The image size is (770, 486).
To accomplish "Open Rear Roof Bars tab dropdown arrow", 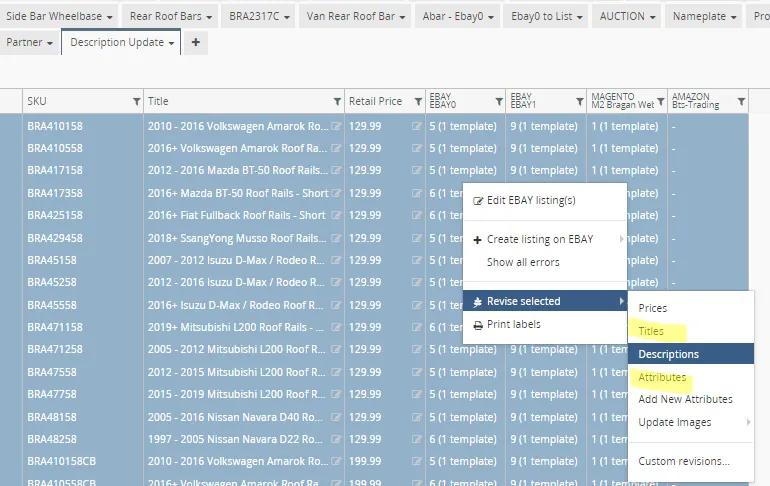I will point(209,18).
